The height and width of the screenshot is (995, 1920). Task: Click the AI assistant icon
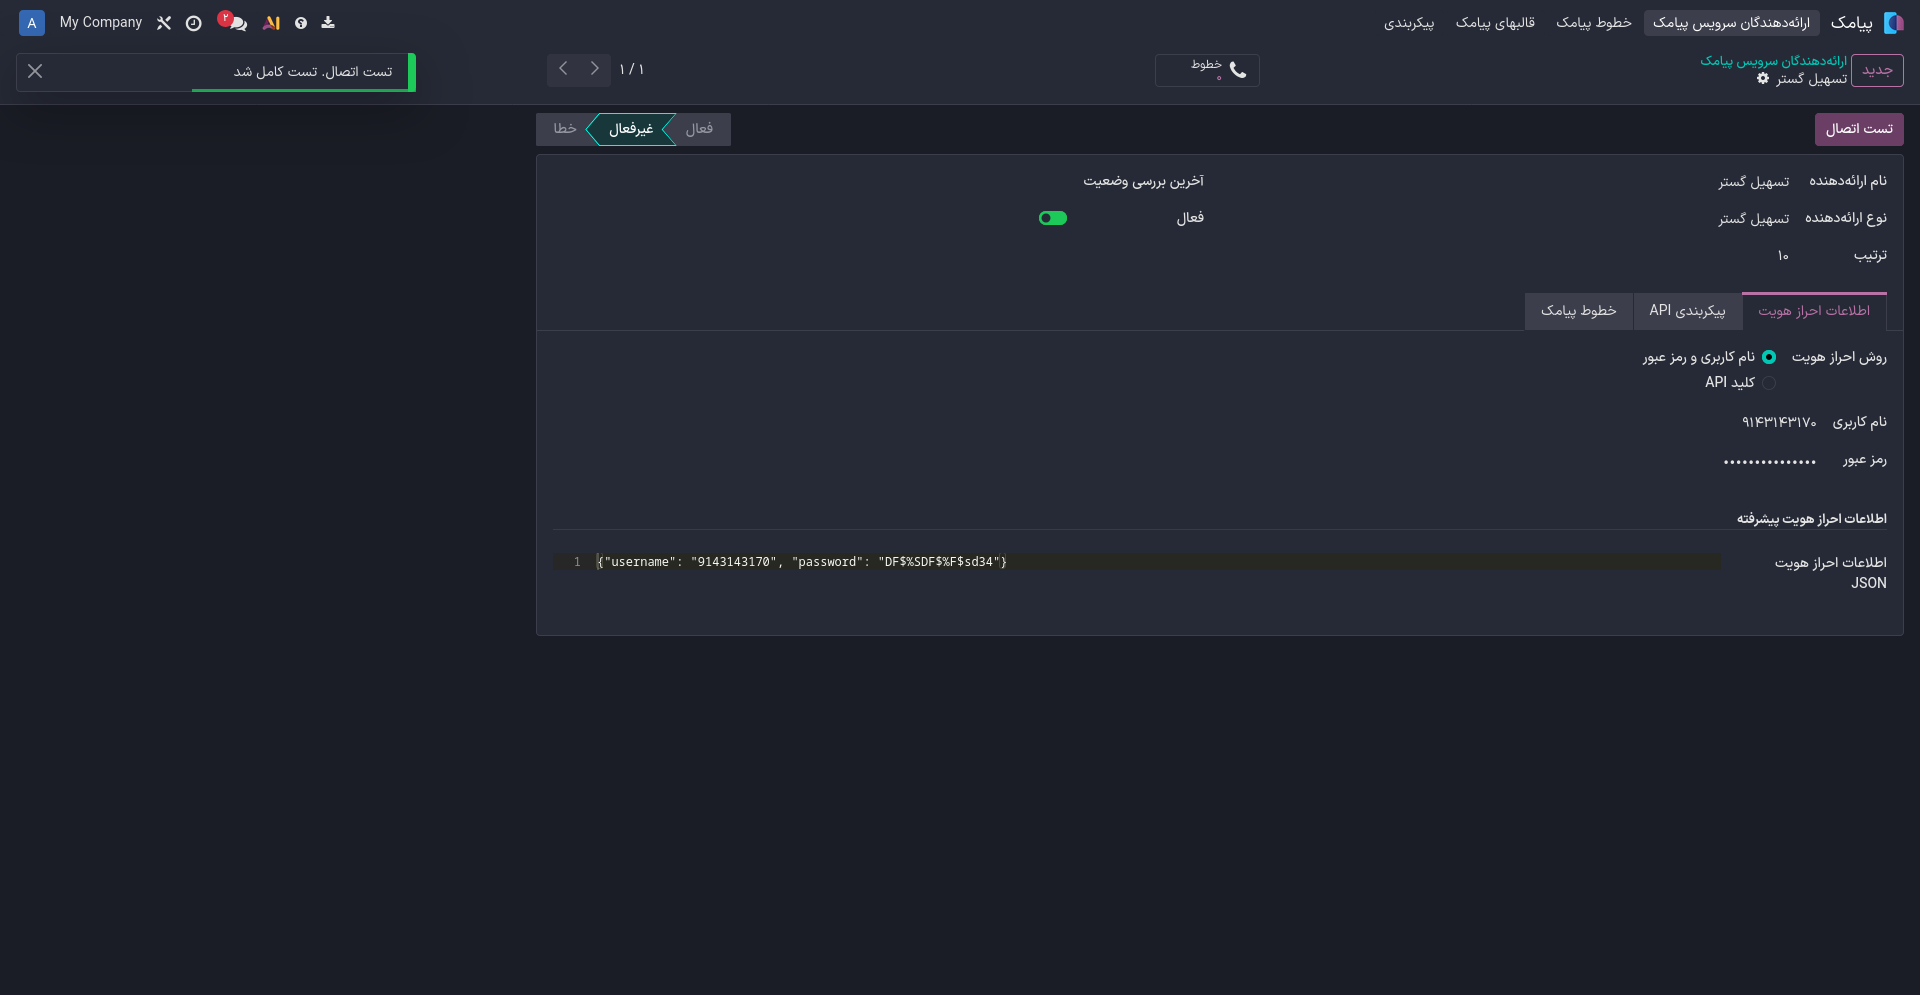pos(271,23)
